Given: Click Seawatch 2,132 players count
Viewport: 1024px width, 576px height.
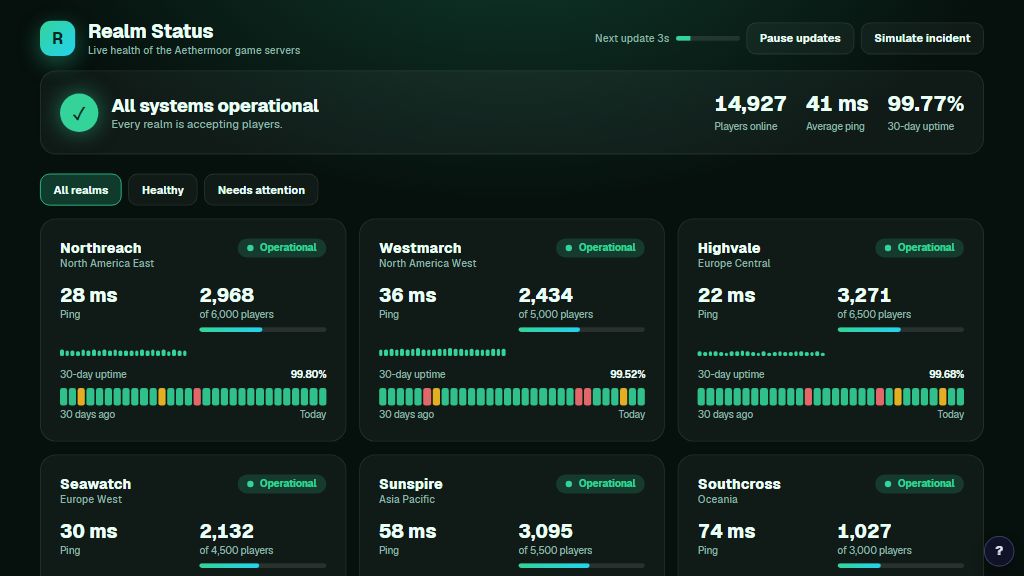Looking at the screenshot, I should (x=227, y=531).
